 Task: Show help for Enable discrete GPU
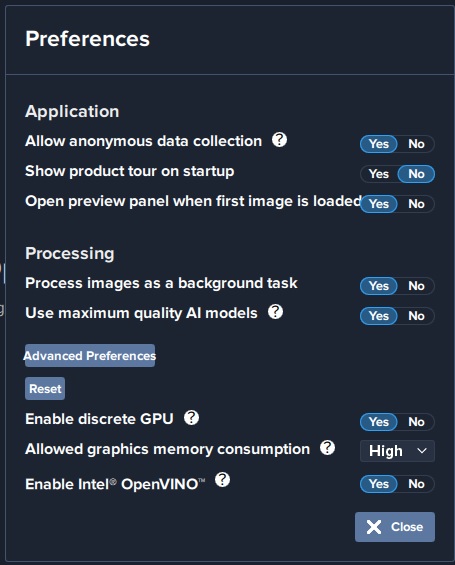click(191, 418)
